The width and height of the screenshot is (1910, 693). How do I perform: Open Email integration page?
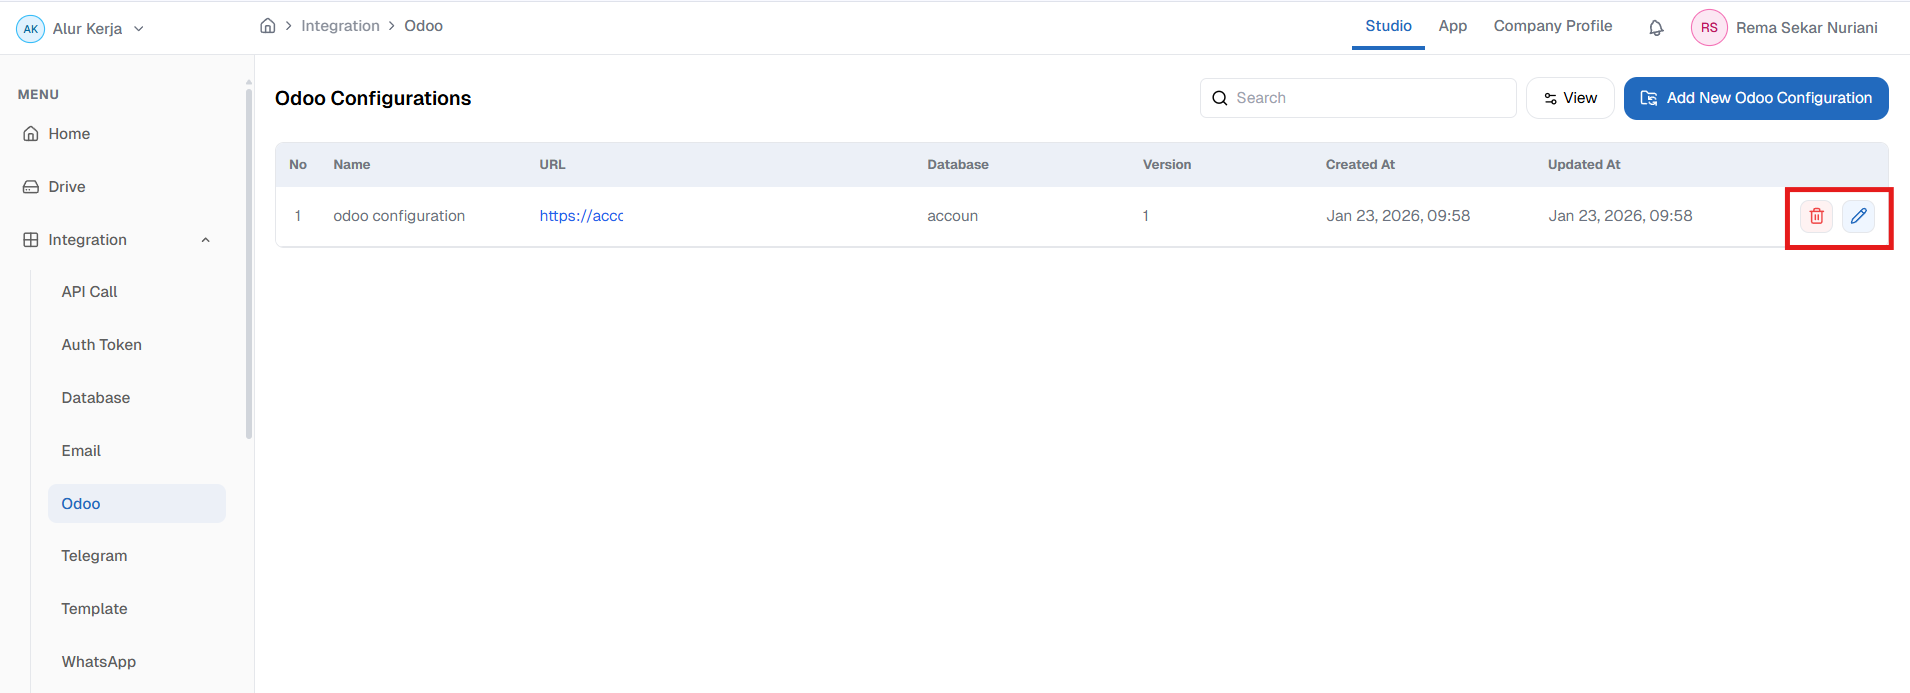click(x=81, y=451)
